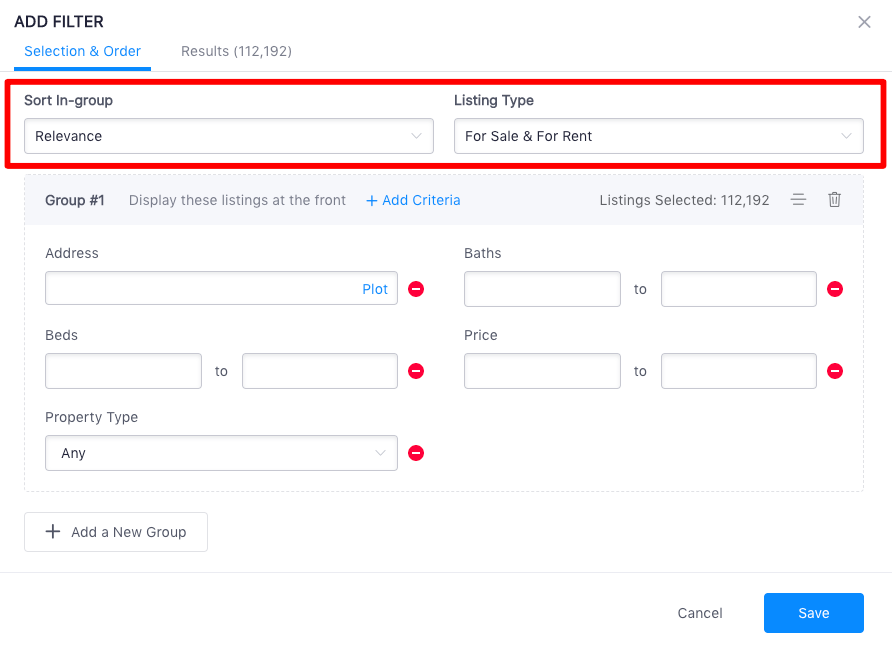This screenshot has width=892, height=648.
Task: Open the Listing Type dropdown
Action: click(x=658, y=136)
